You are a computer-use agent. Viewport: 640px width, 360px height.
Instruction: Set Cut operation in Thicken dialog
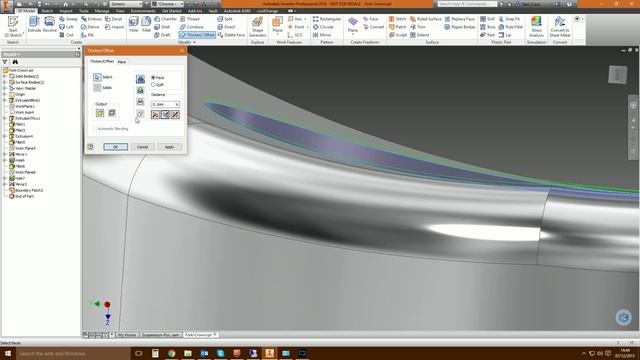coord(140,90)
